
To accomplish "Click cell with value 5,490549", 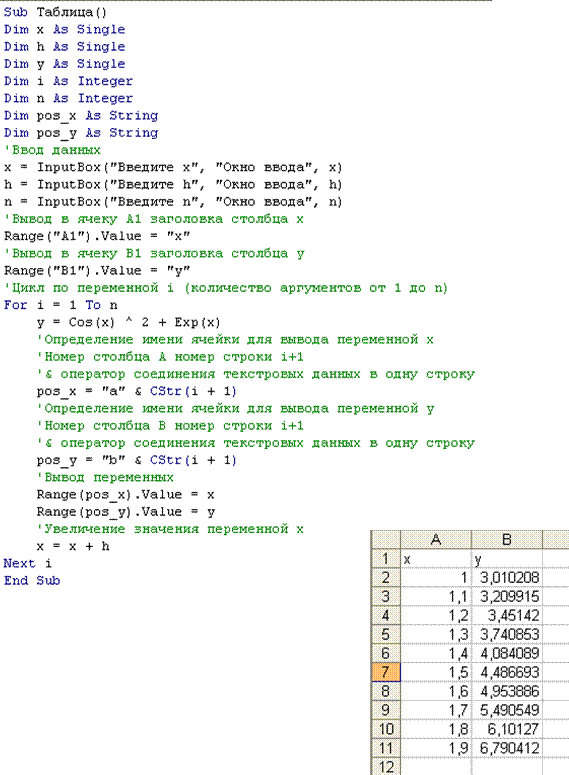I will [x=507, y=710].
